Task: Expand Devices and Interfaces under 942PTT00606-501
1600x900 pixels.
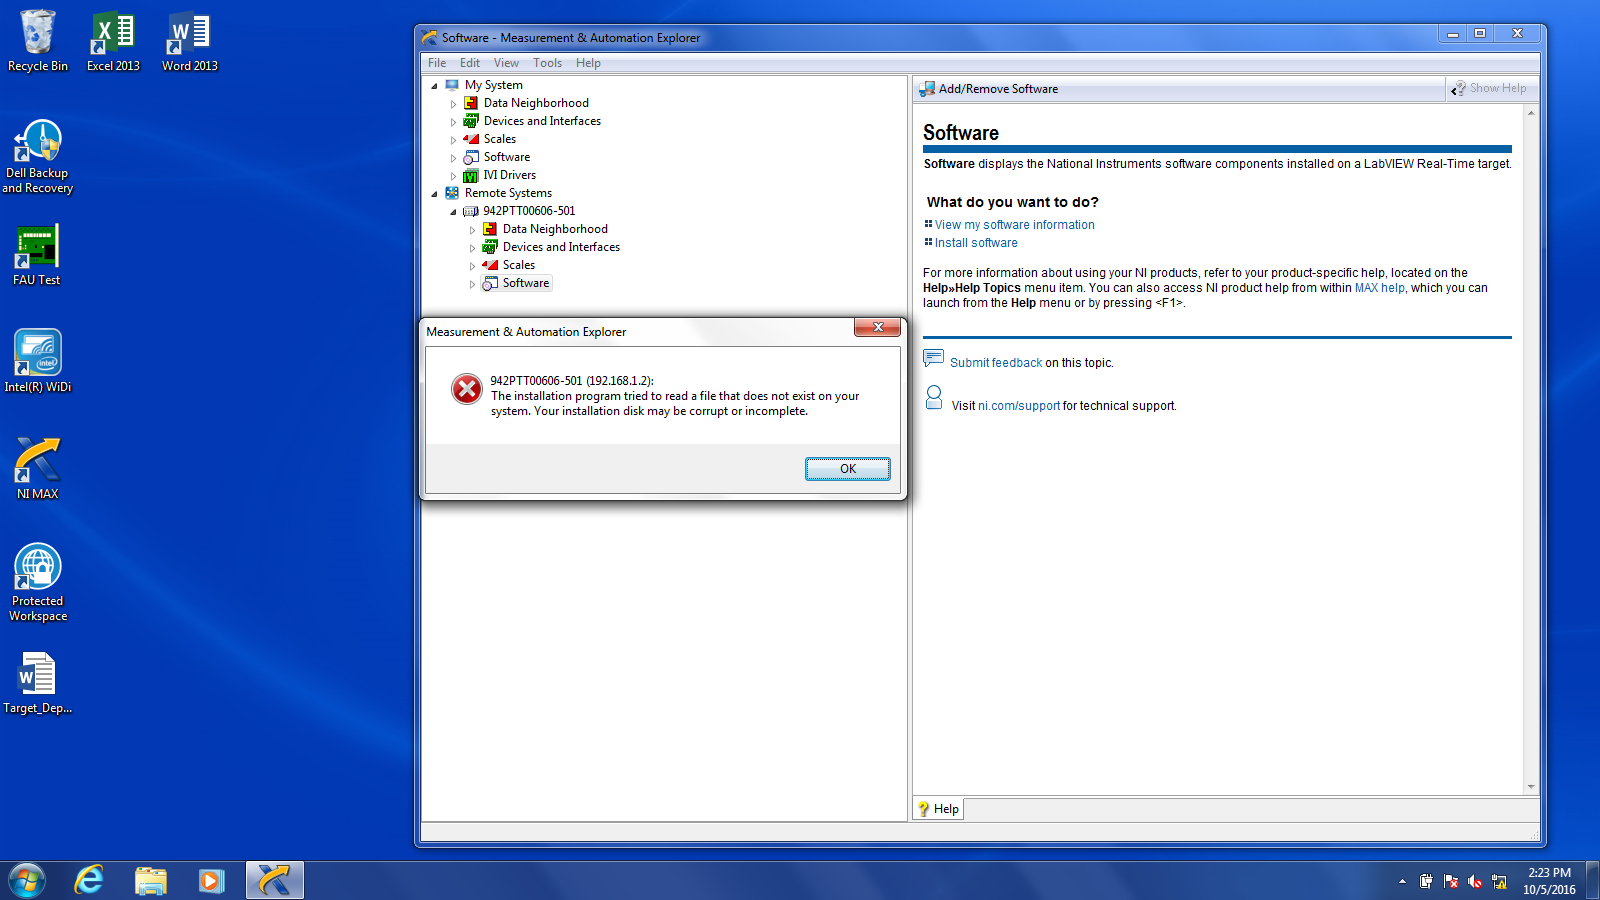Action: pos(472,248)
